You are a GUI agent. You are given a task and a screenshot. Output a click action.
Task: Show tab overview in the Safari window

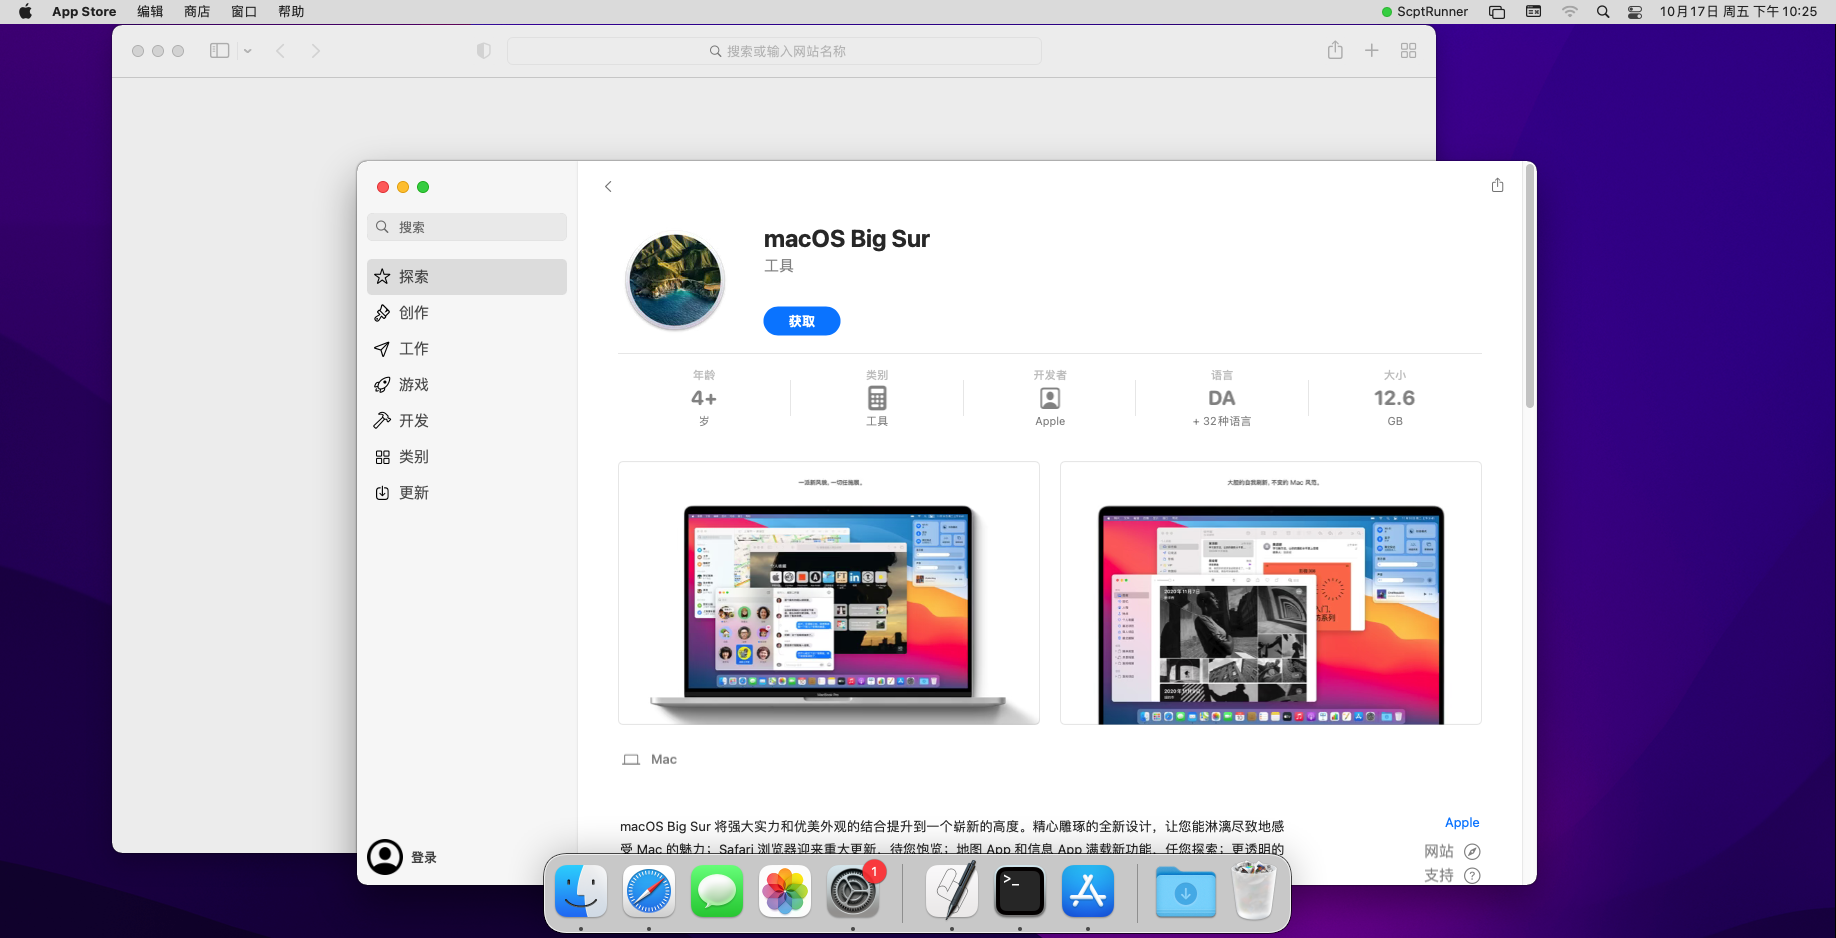[x=1408, y=51]
